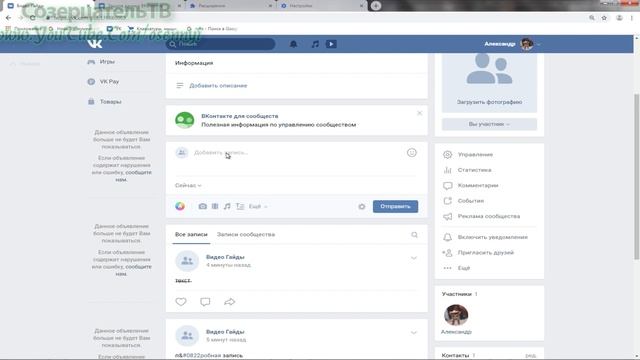
Task: Open VK Pay in the left sidebar
Action: tap(109, 82)
